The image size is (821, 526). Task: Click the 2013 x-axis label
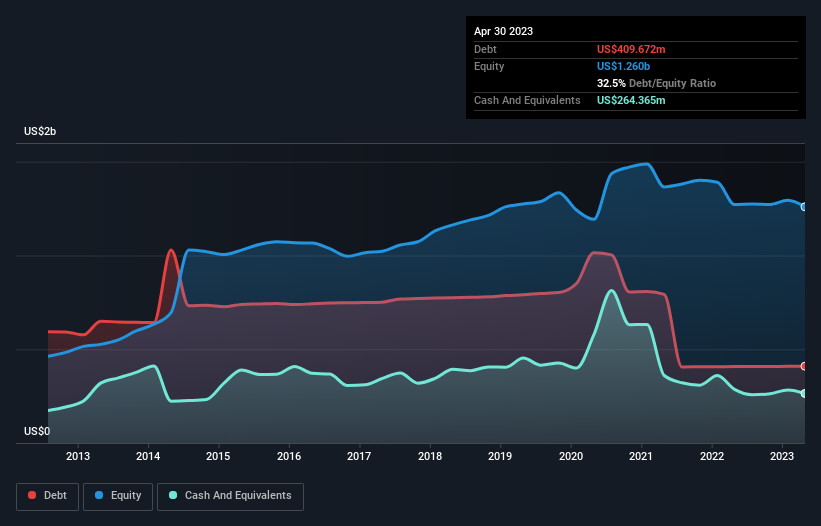[x=78, y=456]
